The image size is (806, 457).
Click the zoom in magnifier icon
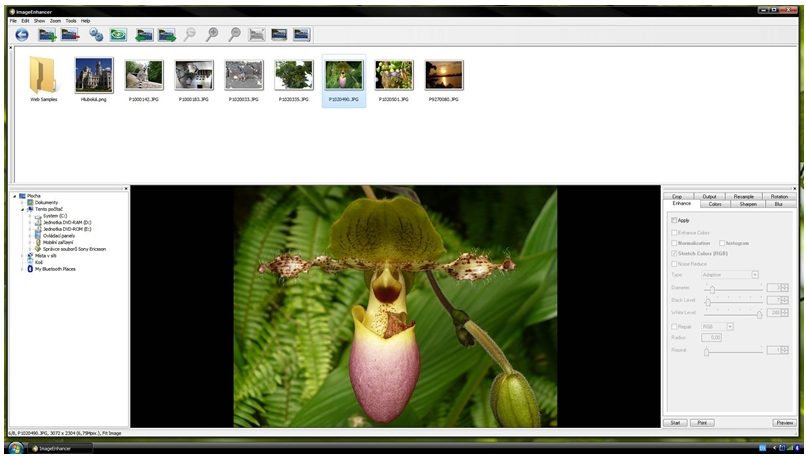212,34
